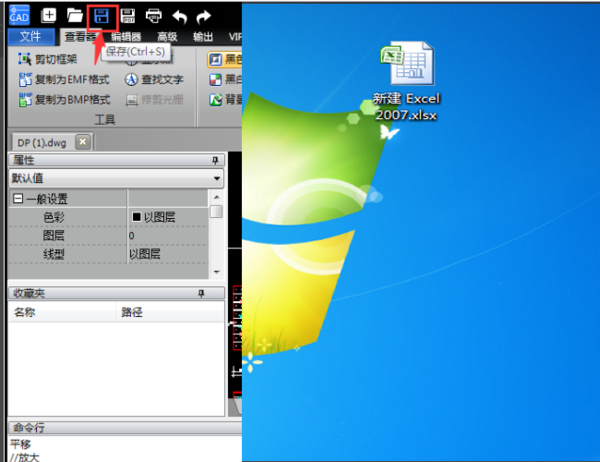Open a file with the folder icon

(75, 16)
